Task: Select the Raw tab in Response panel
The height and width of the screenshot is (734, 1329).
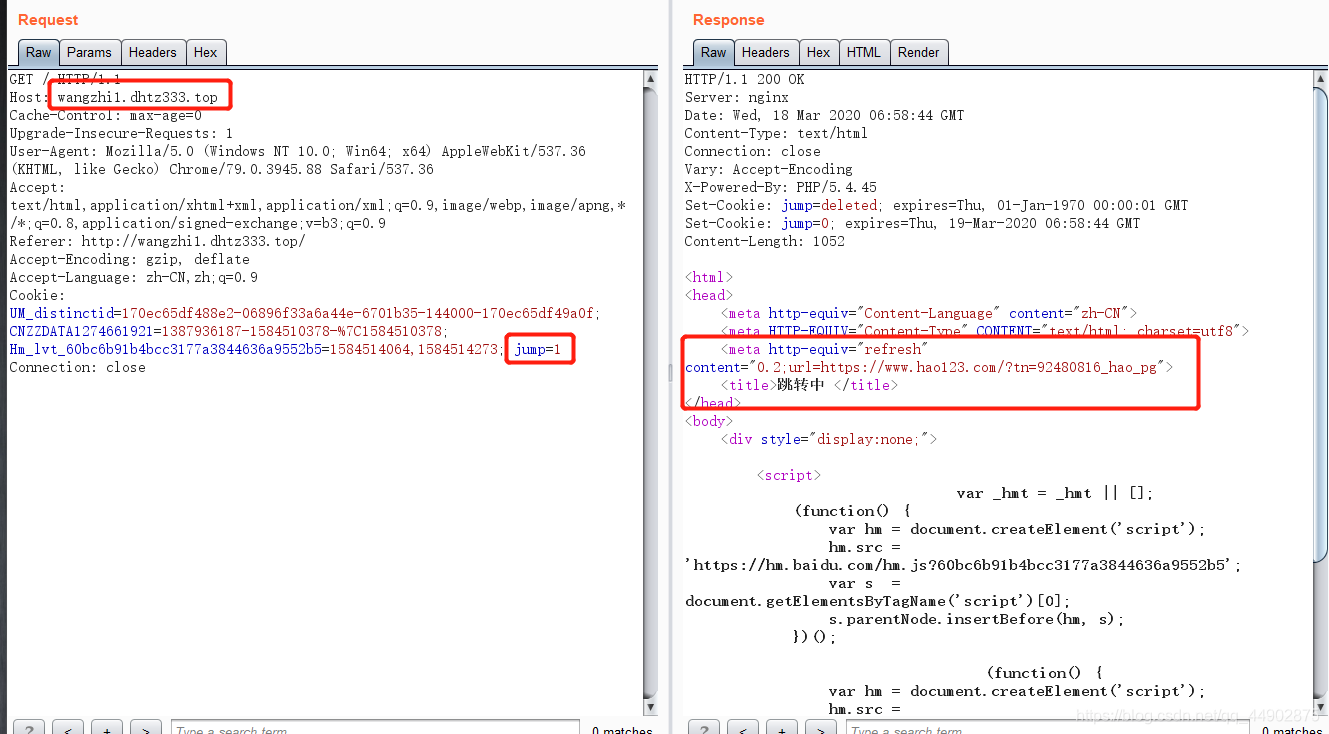Action: point(714,52)
